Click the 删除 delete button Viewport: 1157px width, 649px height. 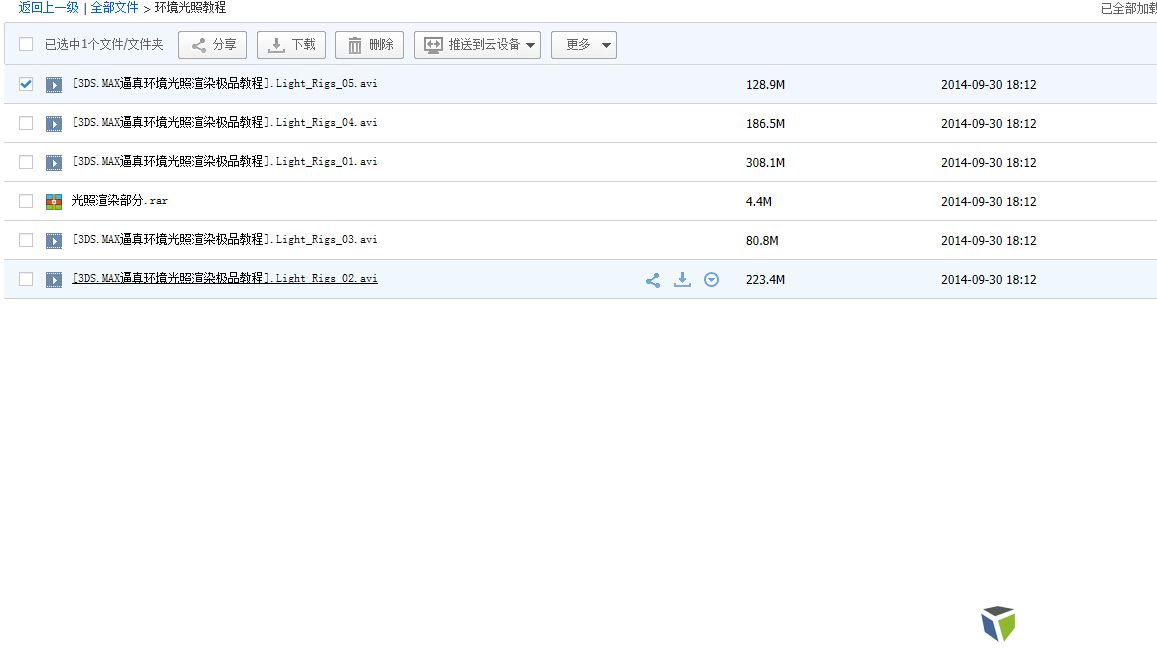[x=370, y=45]
